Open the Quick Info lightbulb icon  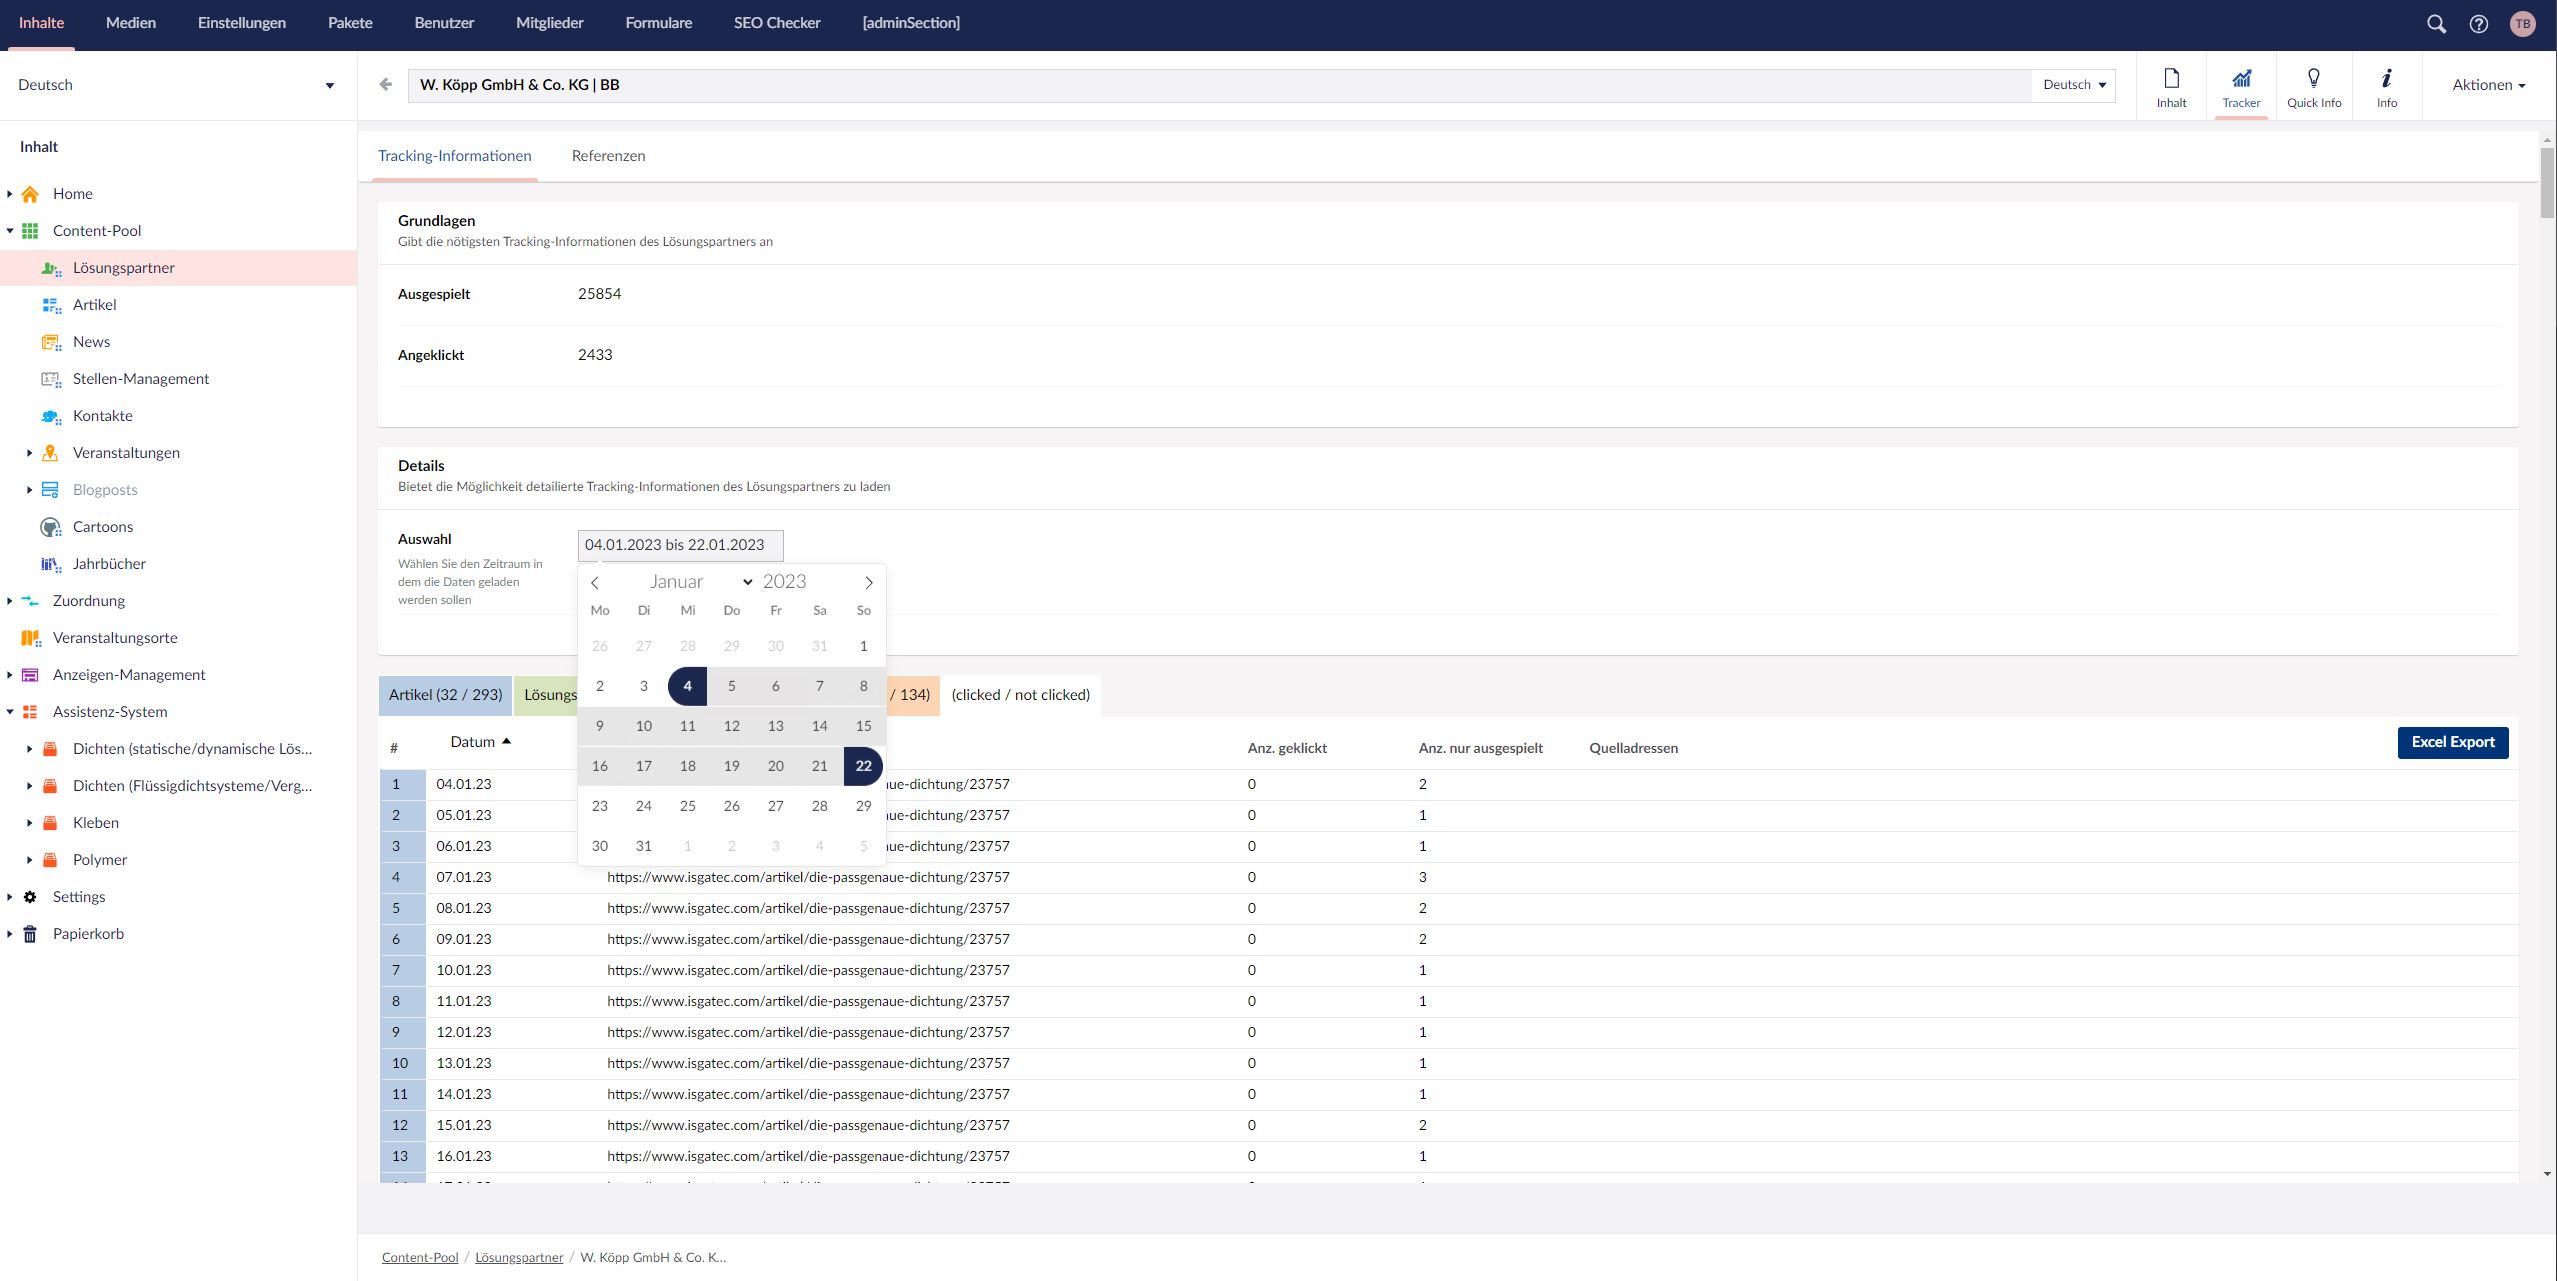(x=2313, y=86)
